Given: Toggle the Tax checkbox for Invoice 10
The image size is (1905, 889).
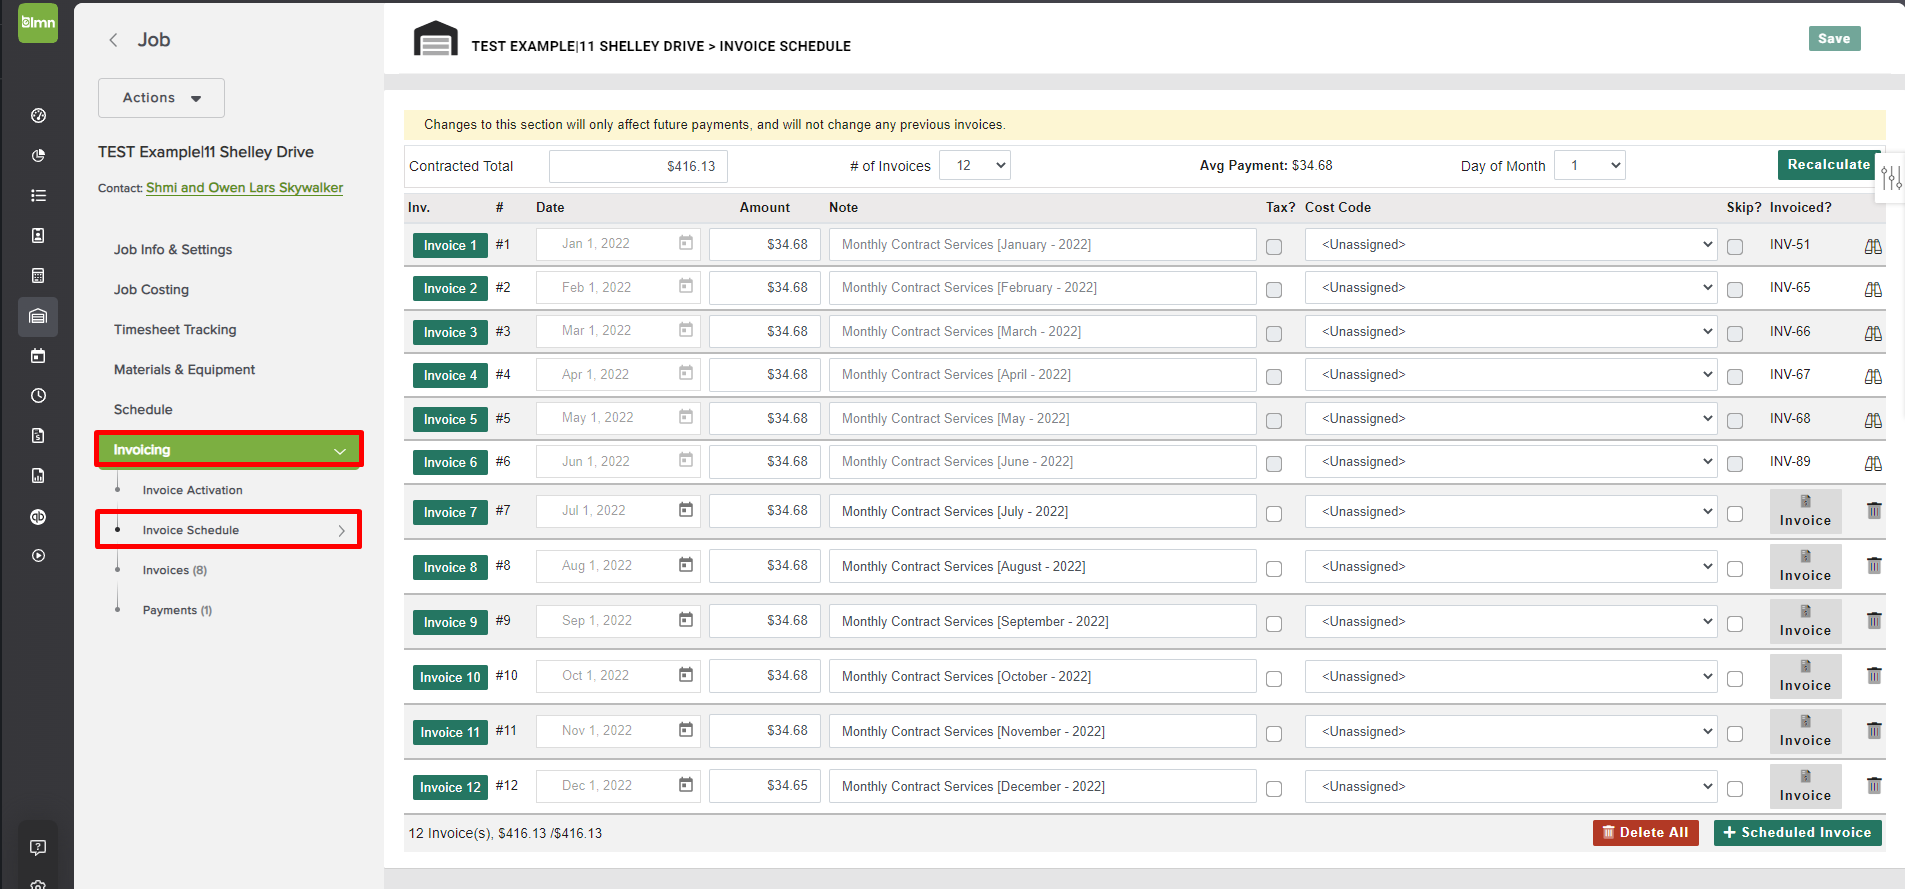Looking at the screenshot, I should click(x=1274, y=679).
